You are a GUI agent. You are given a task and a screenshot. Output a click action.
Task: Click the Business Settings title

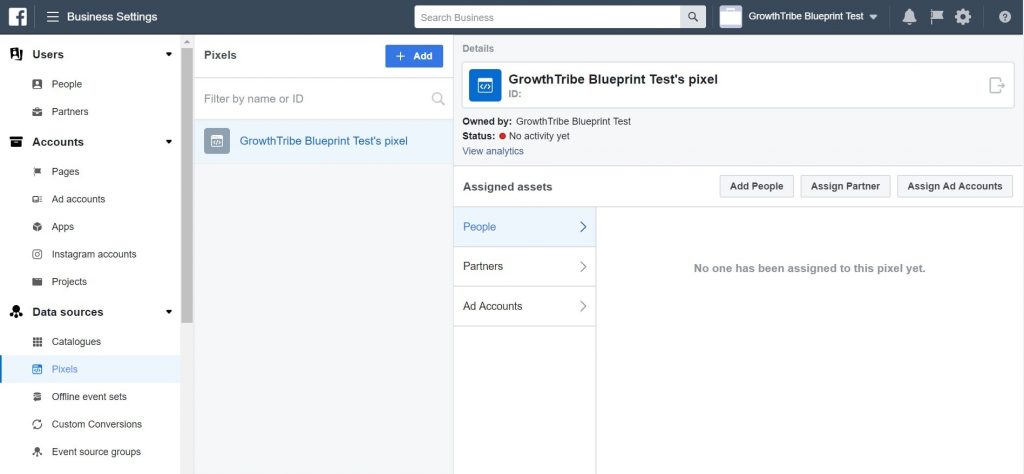tap(112, 17)
